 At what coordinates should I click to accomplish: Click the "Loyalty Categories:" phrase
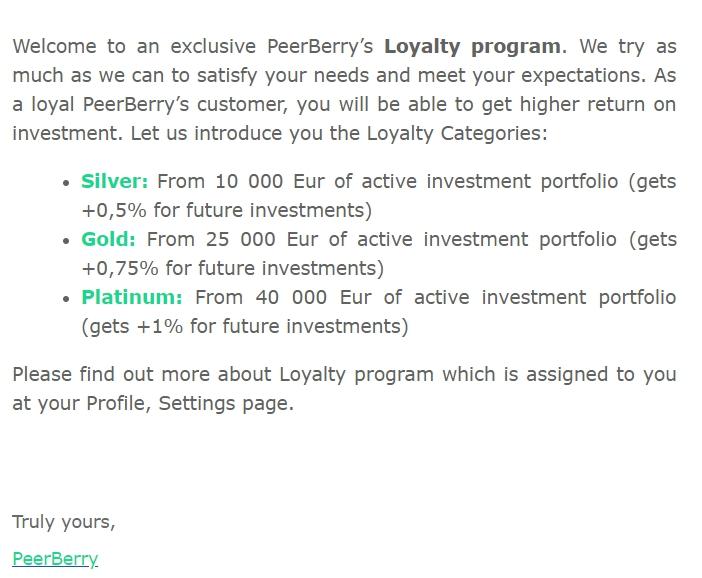pos(457,133)
